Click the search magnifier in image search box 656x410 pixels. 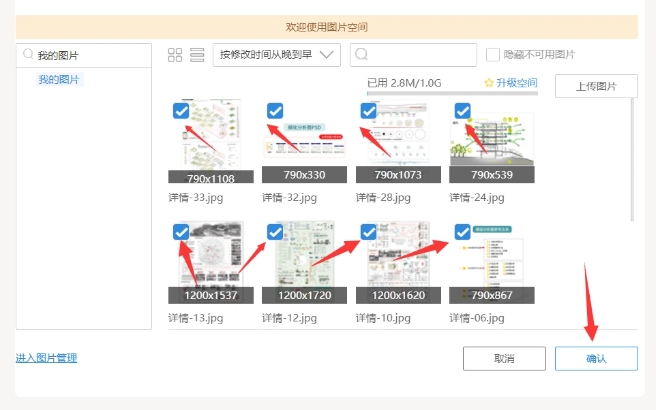[x=361, y=54]
